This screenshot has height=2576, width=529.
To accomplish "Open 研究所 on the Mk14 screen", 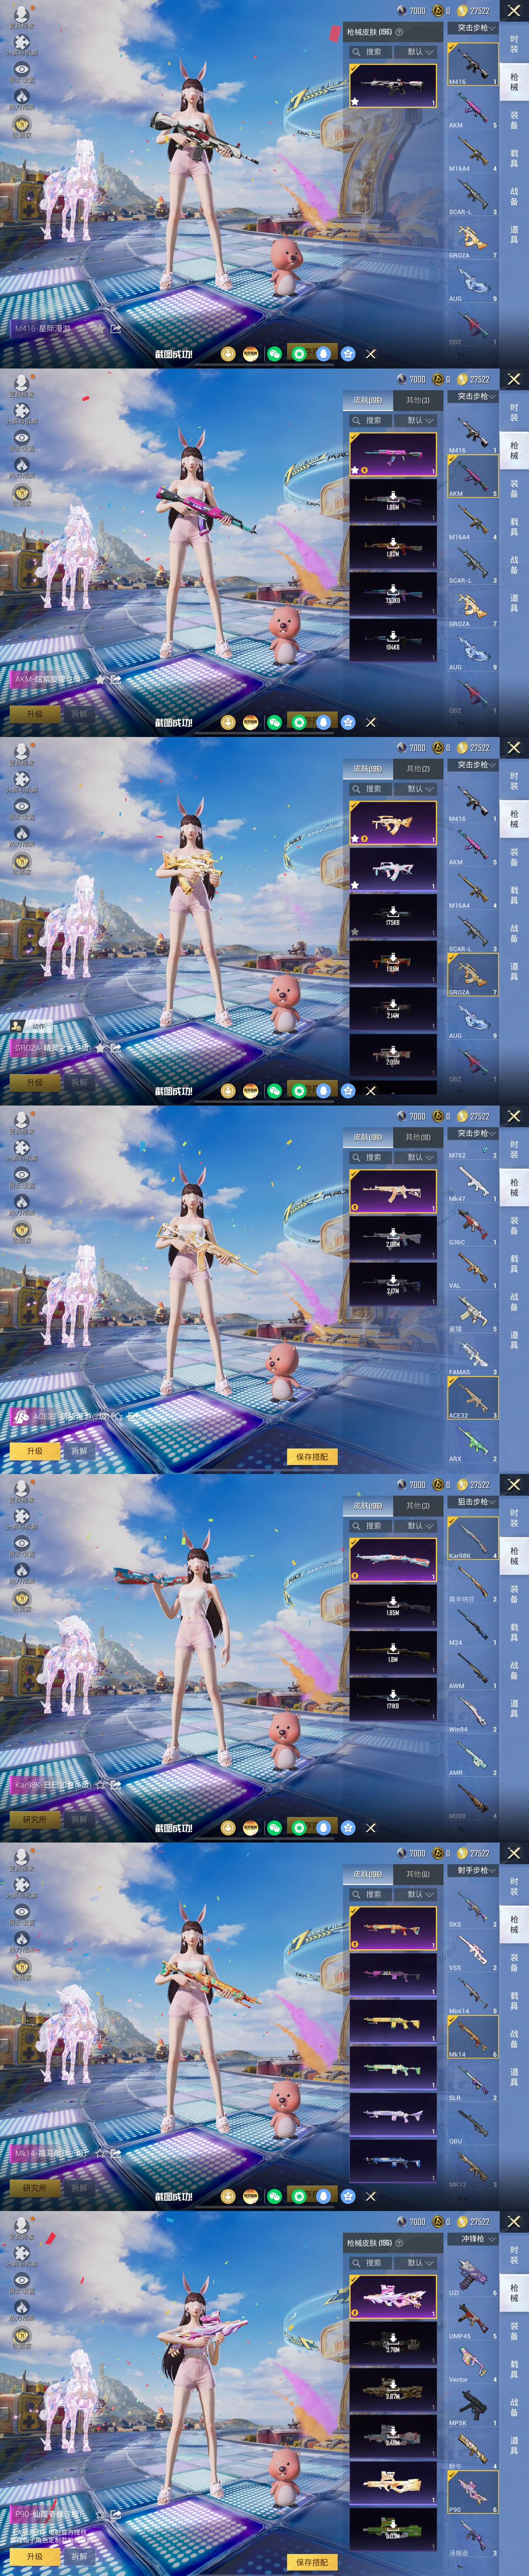I will (35, 2188).
